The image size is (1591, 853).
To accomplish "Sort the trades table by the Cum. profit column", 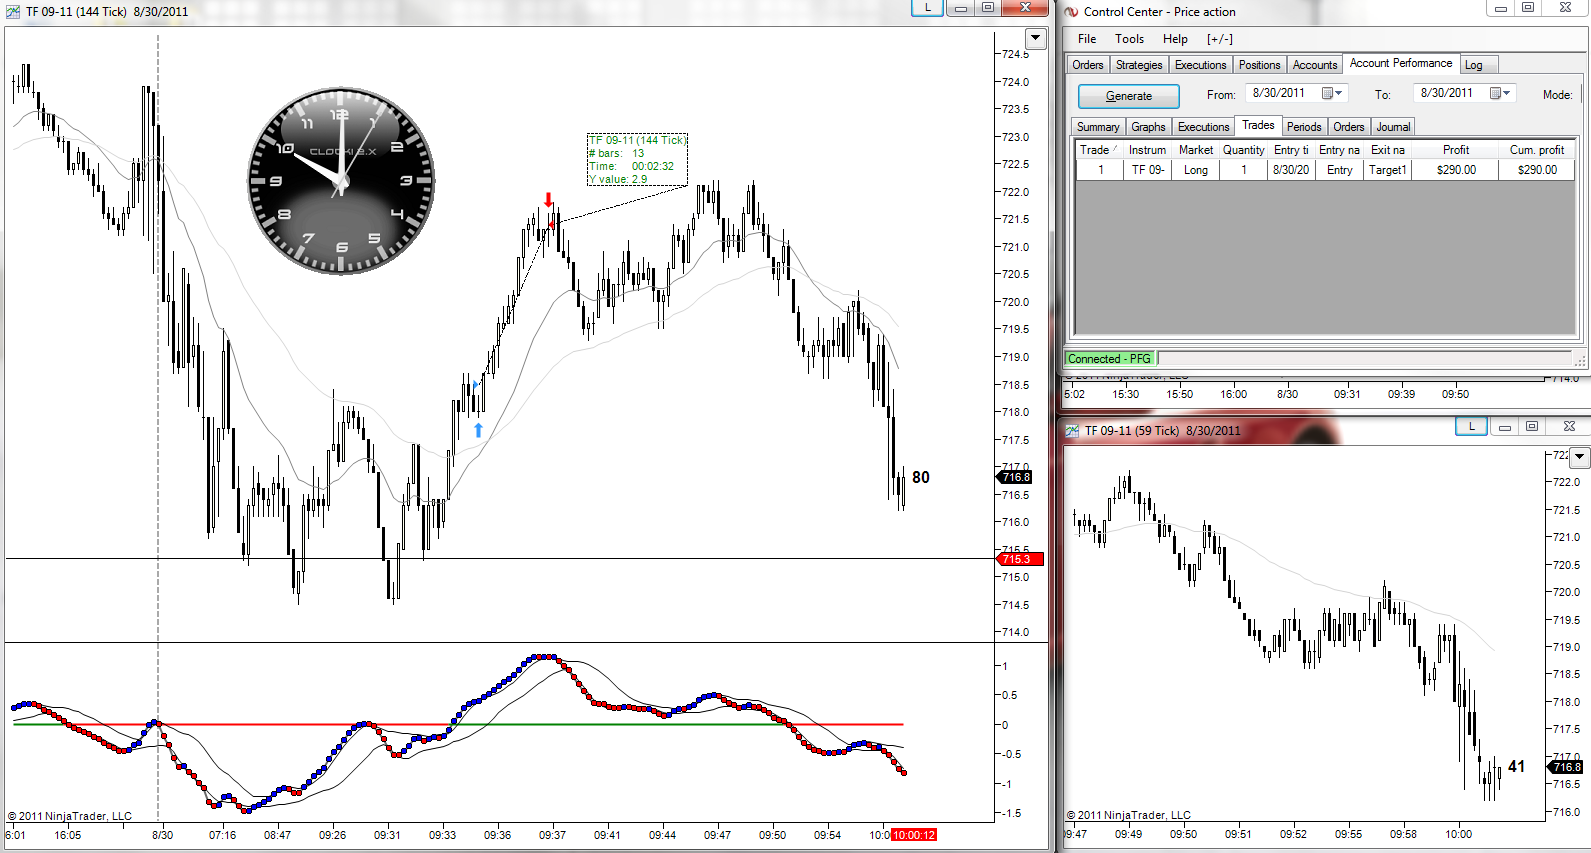I will point(1537,150).
